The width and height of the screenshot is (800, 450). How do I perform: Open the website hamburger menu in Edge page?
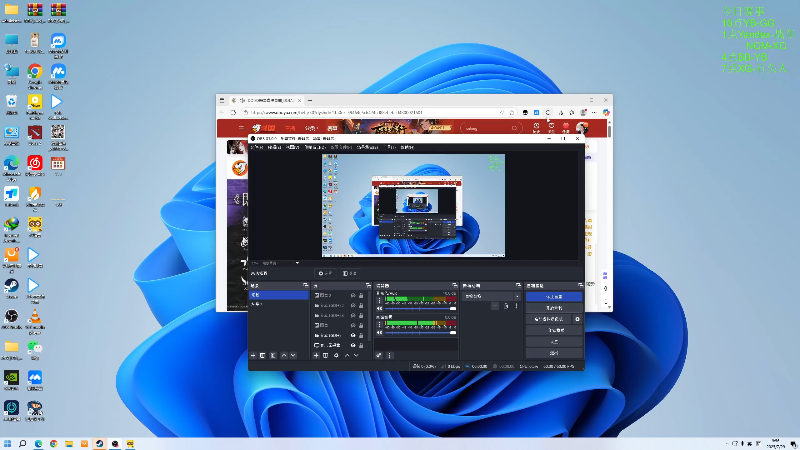click(241, 128)
